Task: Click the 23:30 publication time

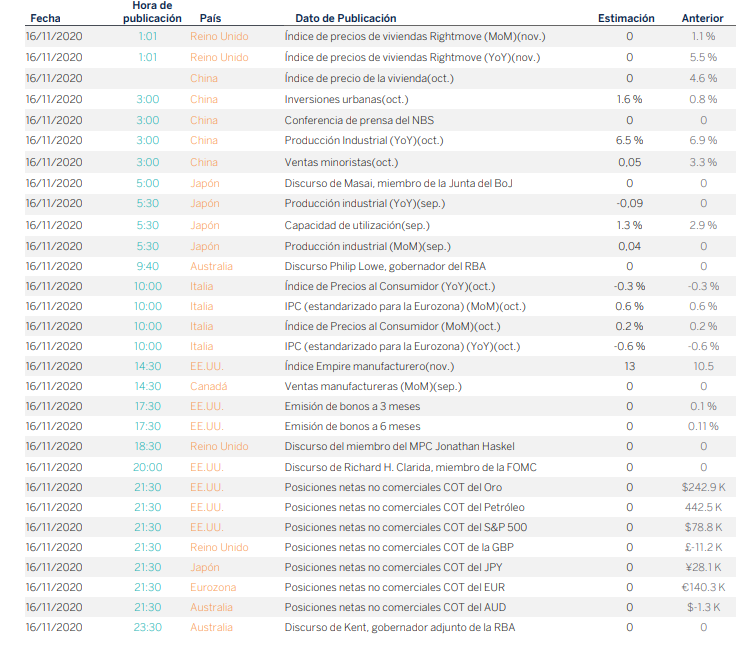Action: coord(148,627)
